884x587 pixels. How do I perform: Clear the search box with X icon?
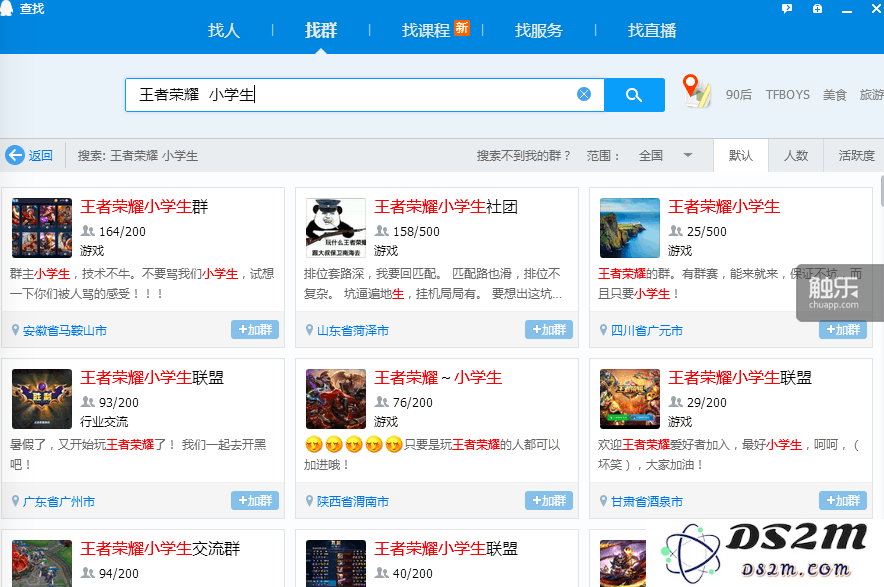tap(584, 94)
